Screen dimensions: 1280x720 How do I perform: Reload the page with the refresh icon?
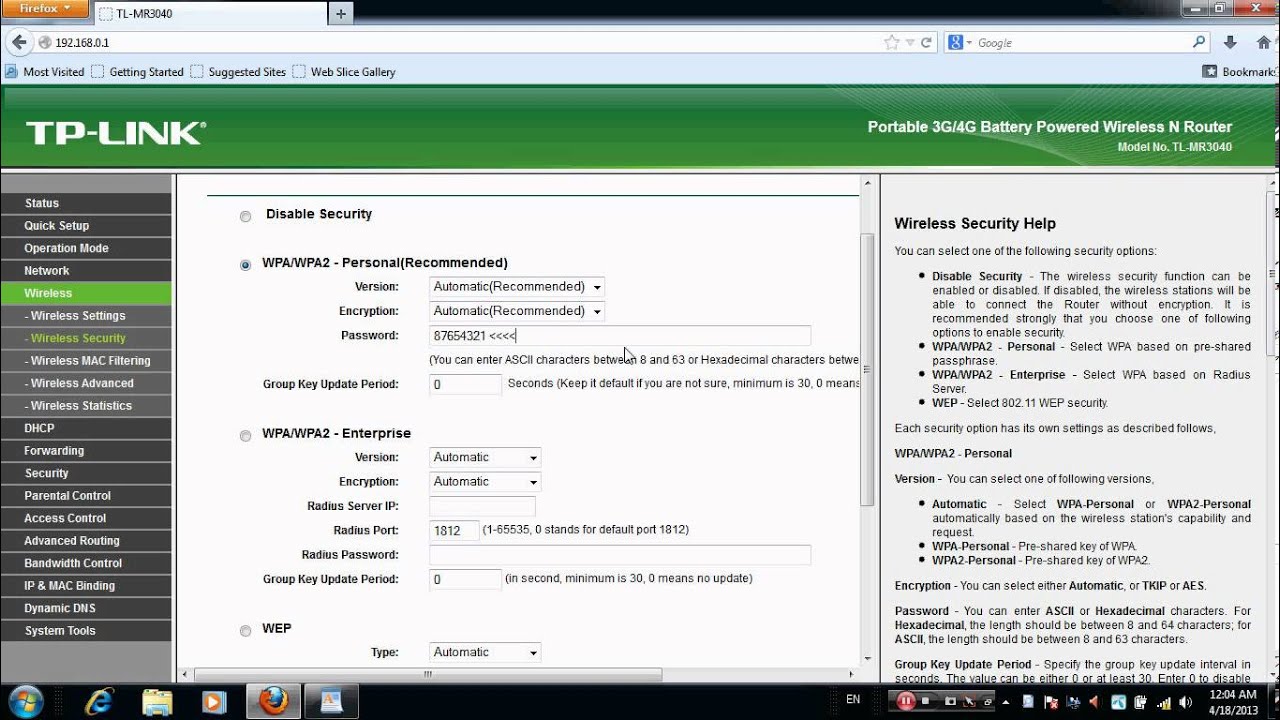coord(926,42)
